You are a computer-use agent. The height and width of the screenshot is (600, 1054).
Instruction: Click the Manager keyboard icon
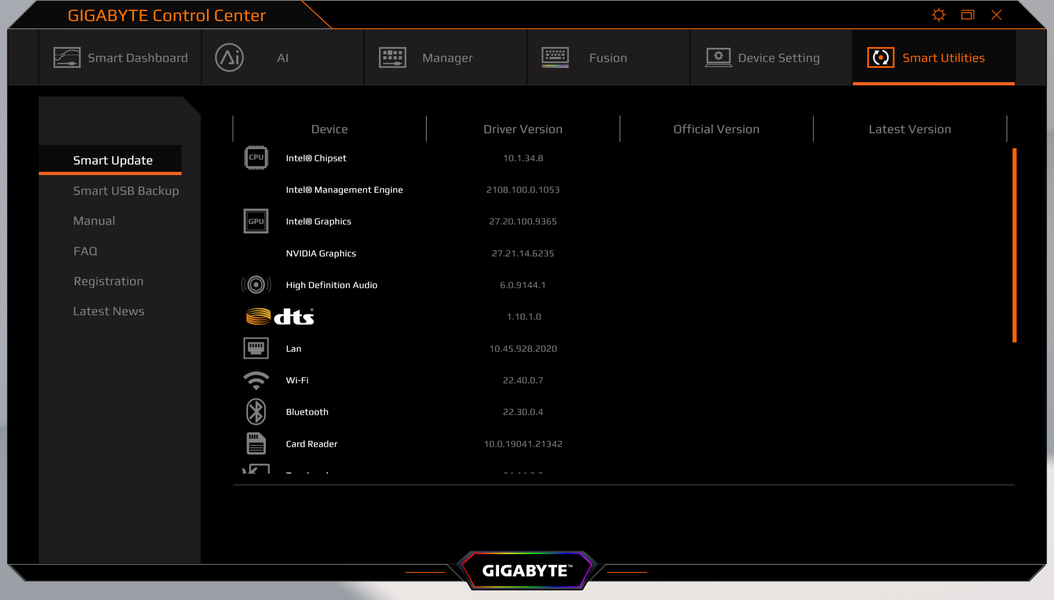[393, 58]
